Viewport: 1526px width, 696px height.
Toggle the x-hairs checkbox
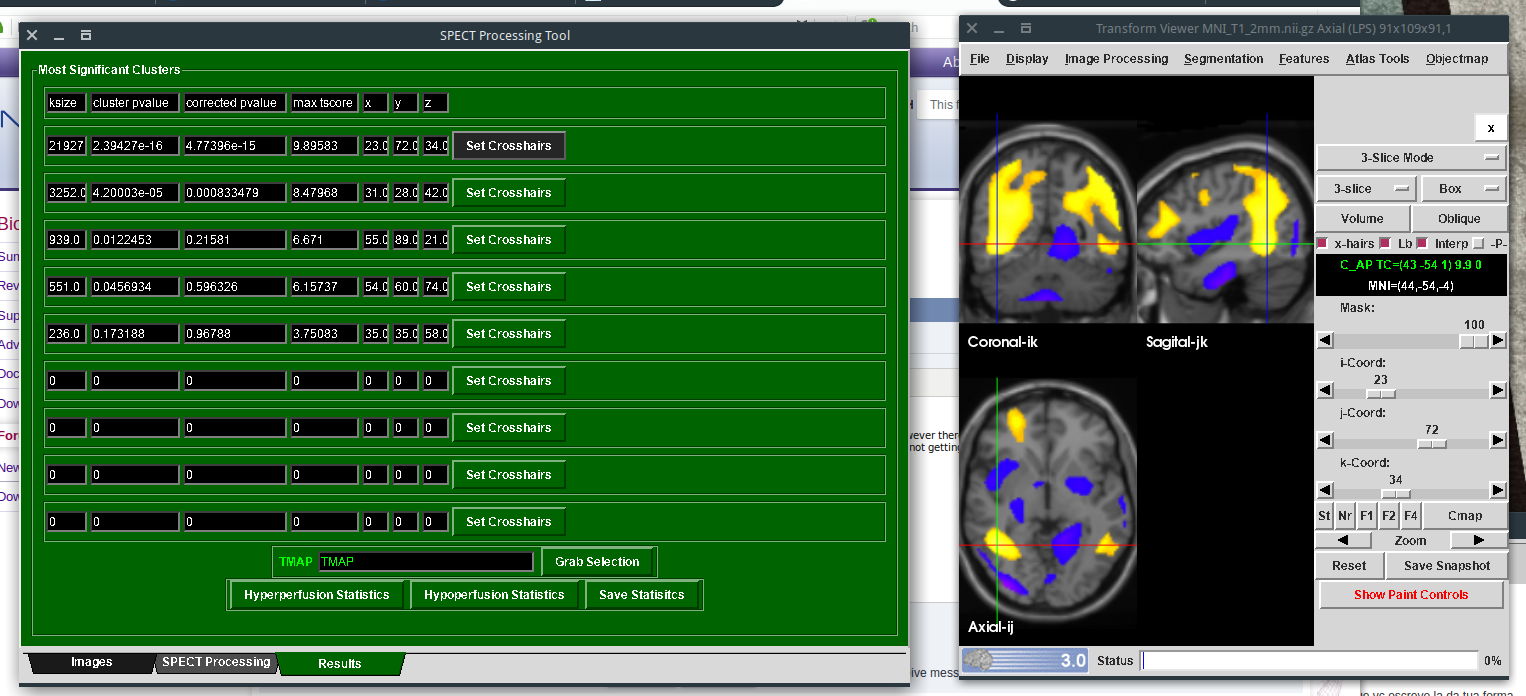click(x=1323, y=244)
